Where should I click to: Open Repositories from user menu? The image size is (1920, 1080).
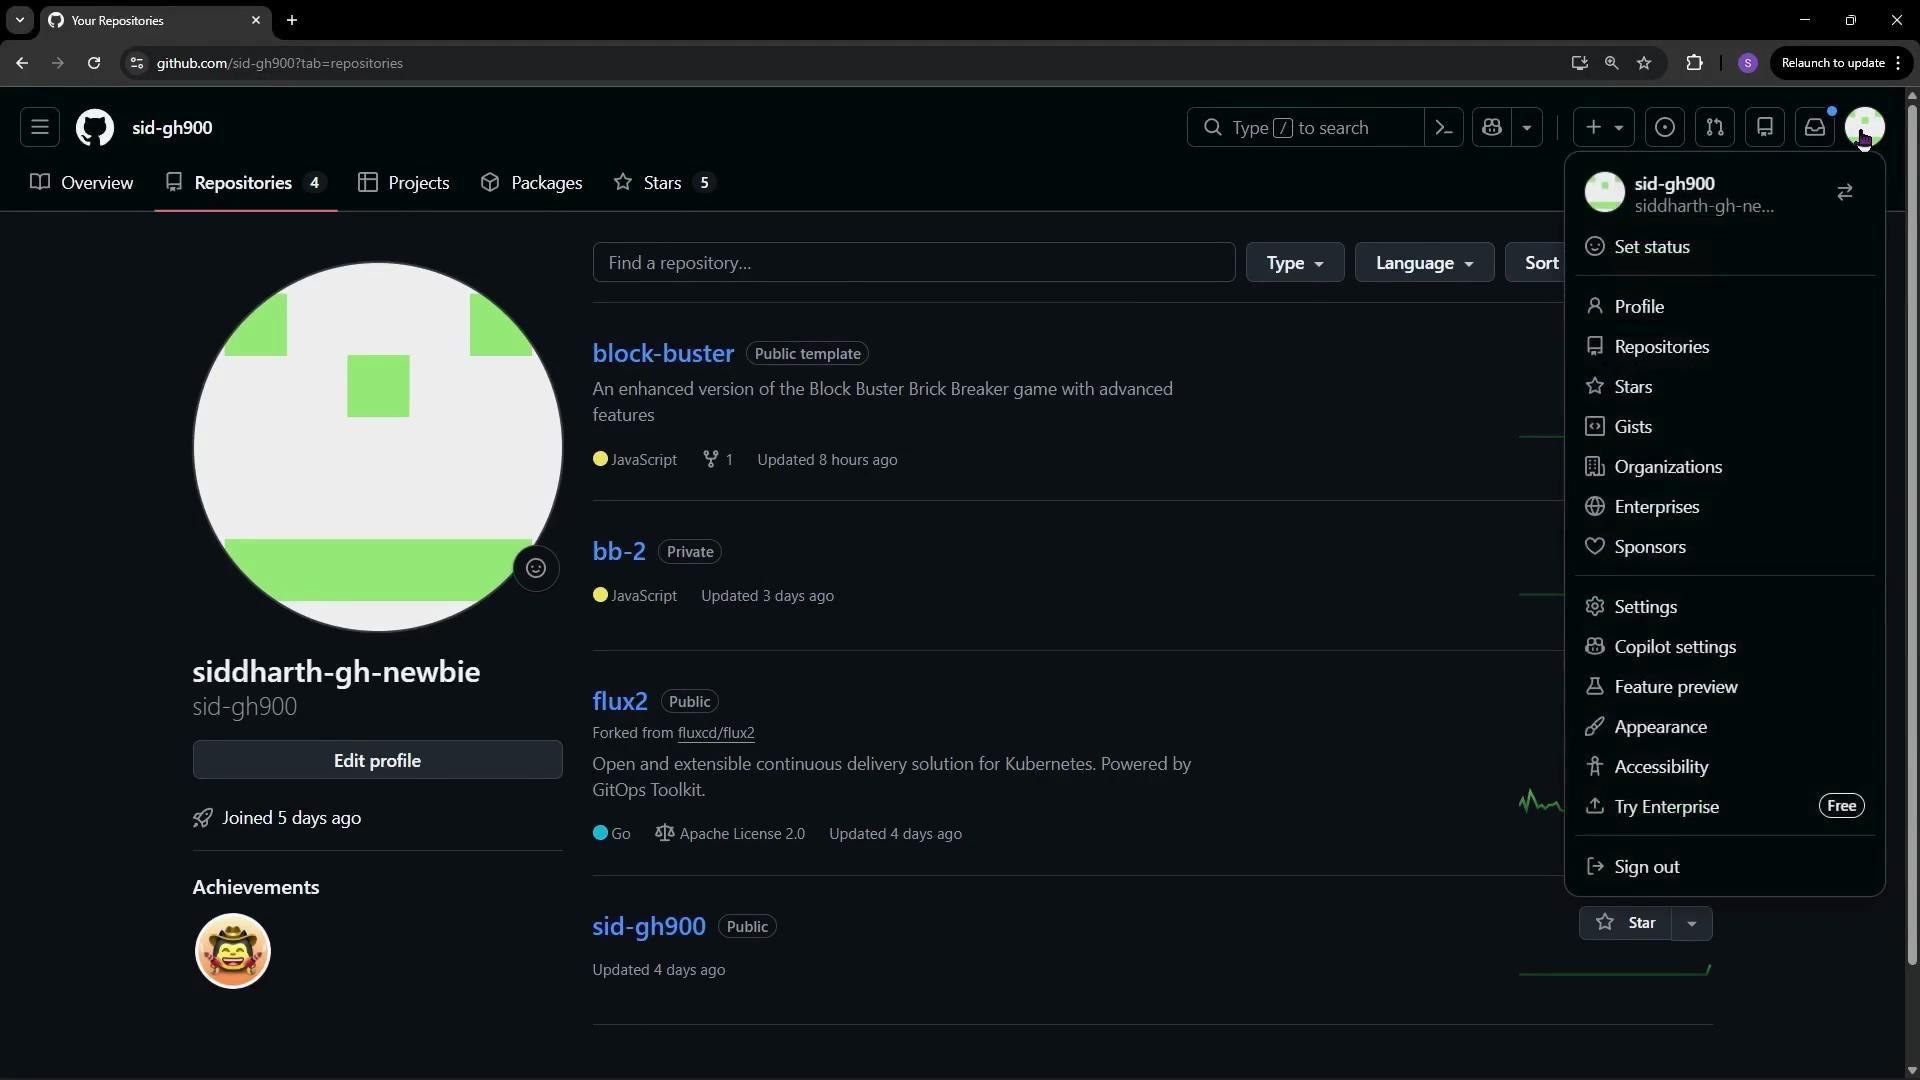[1725, 346]
